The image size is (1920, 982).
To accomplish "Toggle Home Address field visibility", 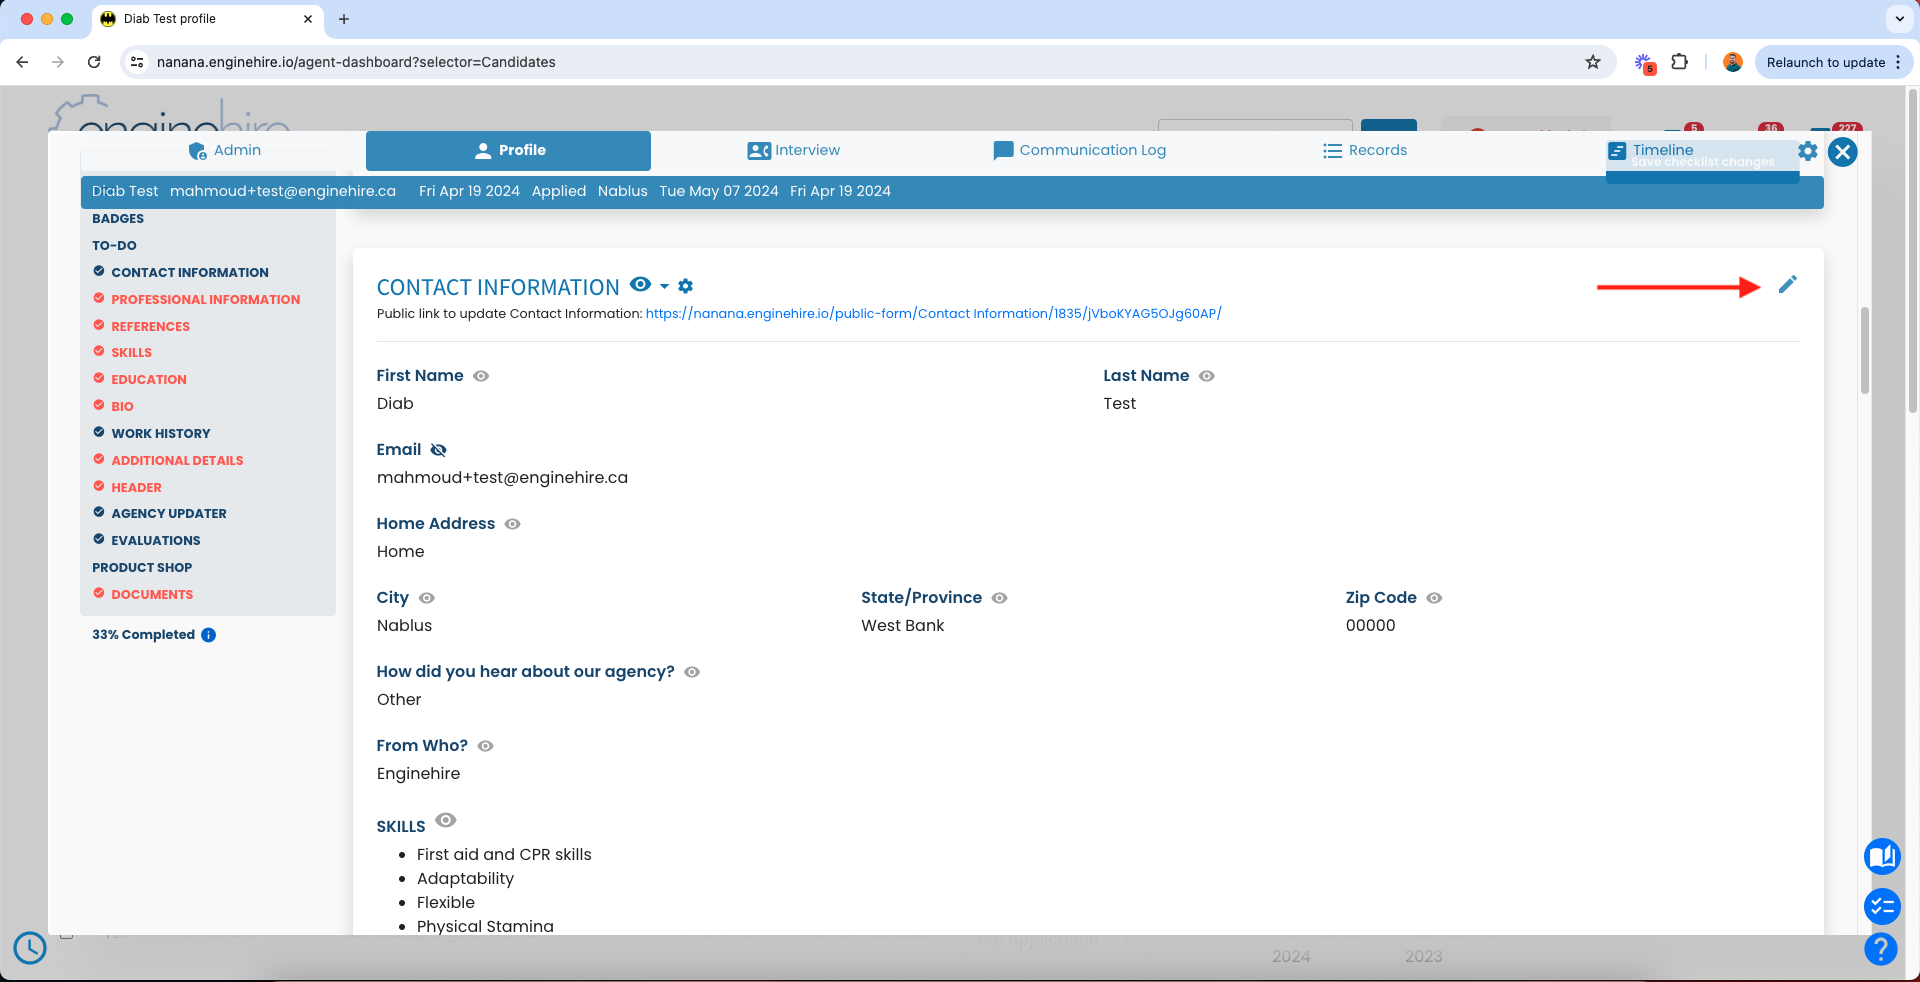I will (513, 524).
